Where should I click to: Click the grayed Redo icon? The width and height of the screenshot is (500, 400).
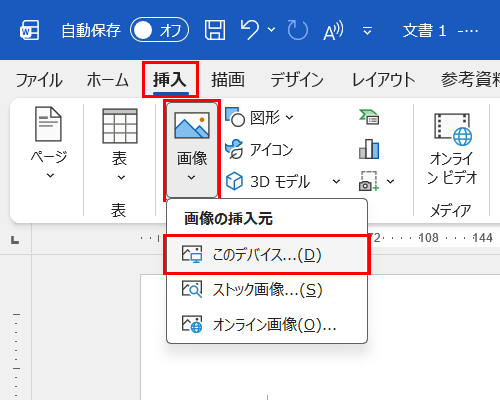pos(298,30)
